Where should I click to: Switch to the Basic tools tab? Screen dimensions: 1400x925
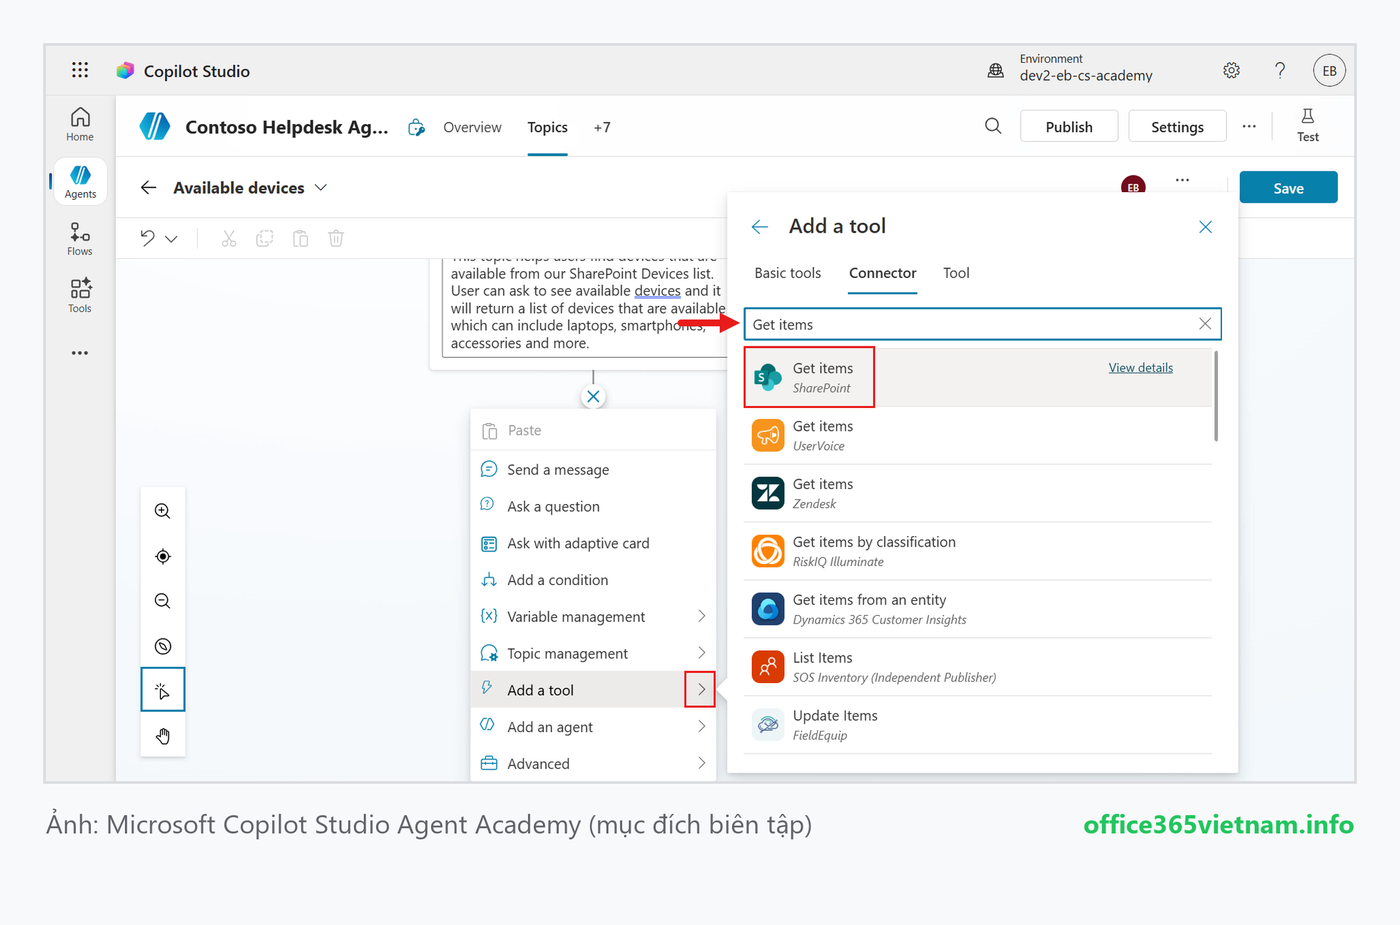pyautogui.click(x=788, y=273)
